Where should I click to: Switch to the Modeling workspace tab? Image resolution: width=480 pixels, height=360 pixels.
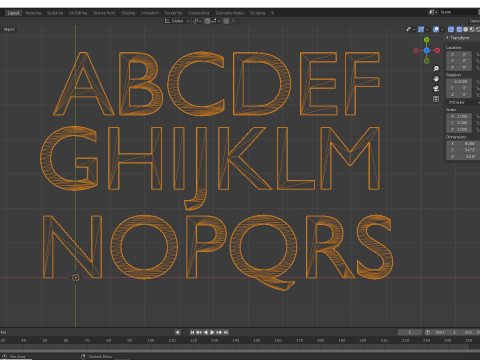point(33,13)
